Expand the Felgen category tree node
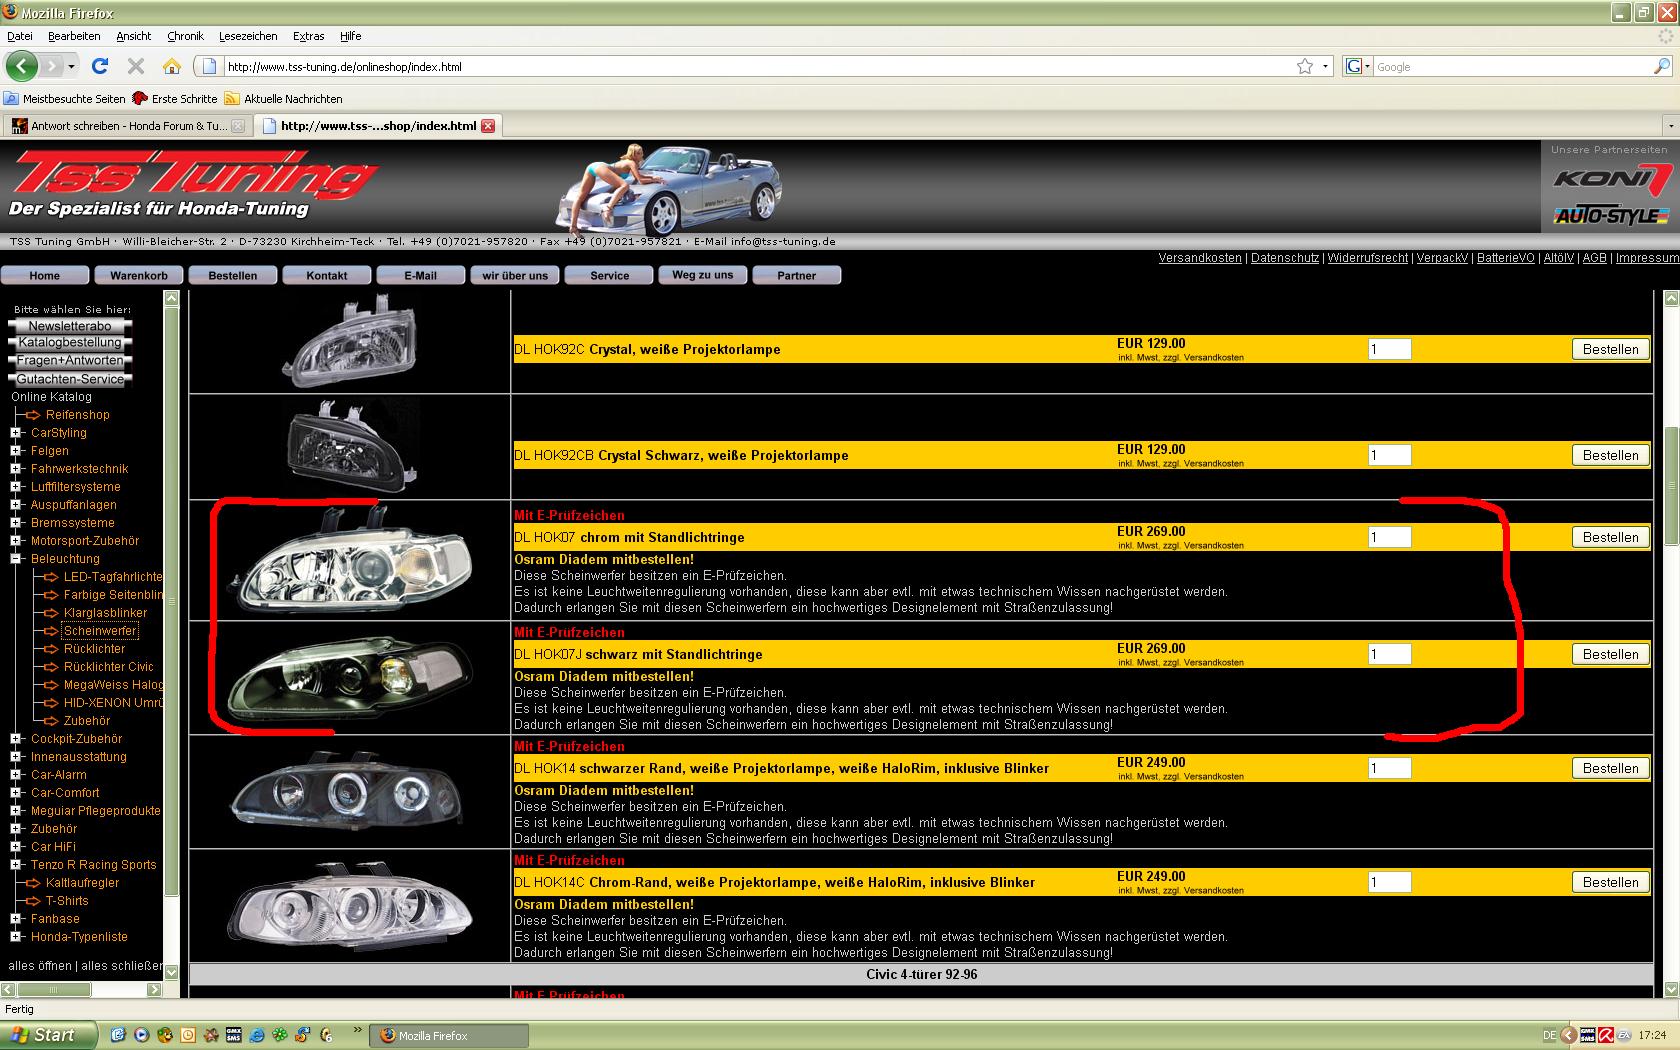1680x1050 pixels. point(16,451)
